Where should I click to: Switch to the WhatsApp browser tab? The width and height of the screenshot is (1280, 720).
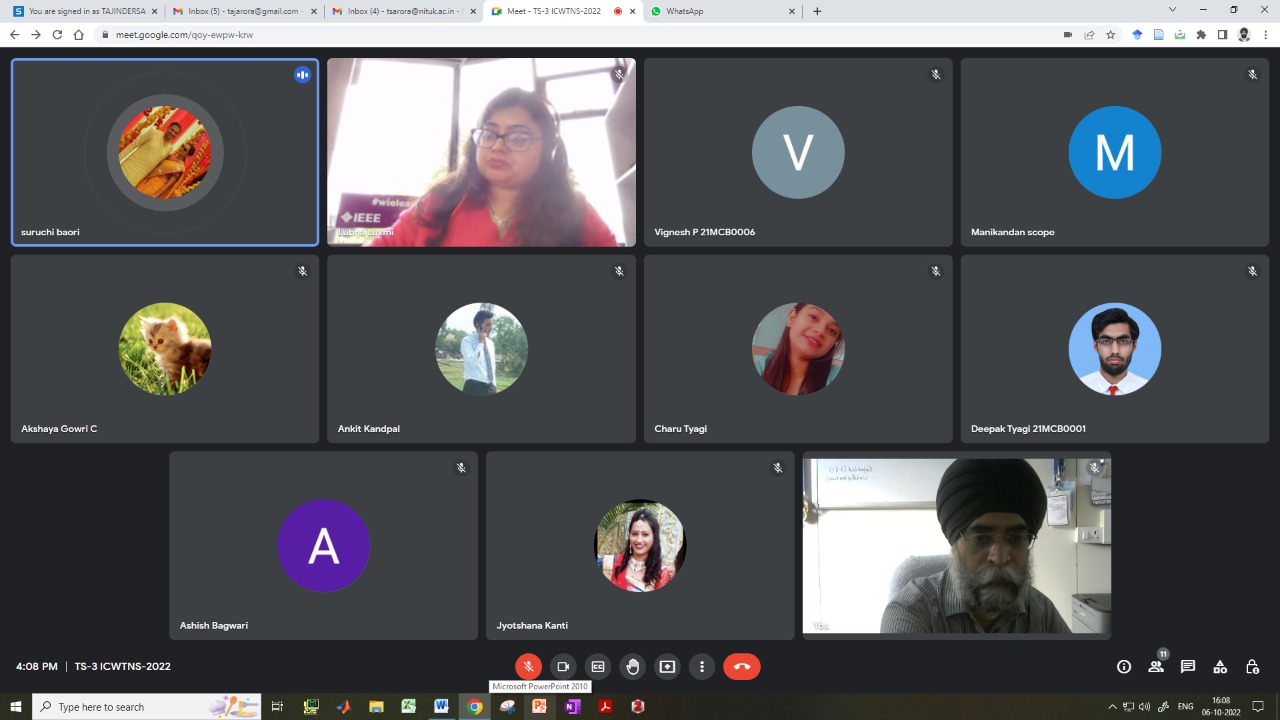tap(720, 11)
